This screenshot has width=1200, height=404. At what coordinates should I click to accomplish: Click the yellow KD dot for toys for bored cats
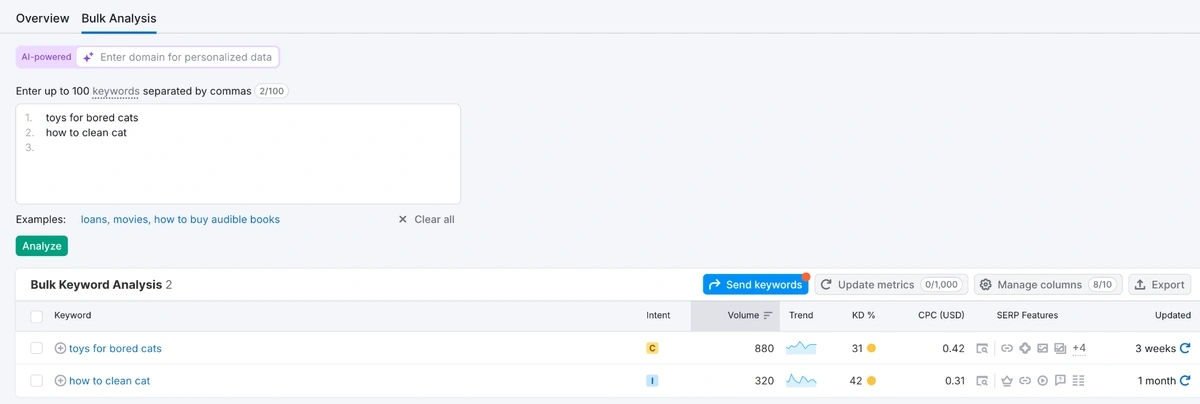tap(871, 348)
